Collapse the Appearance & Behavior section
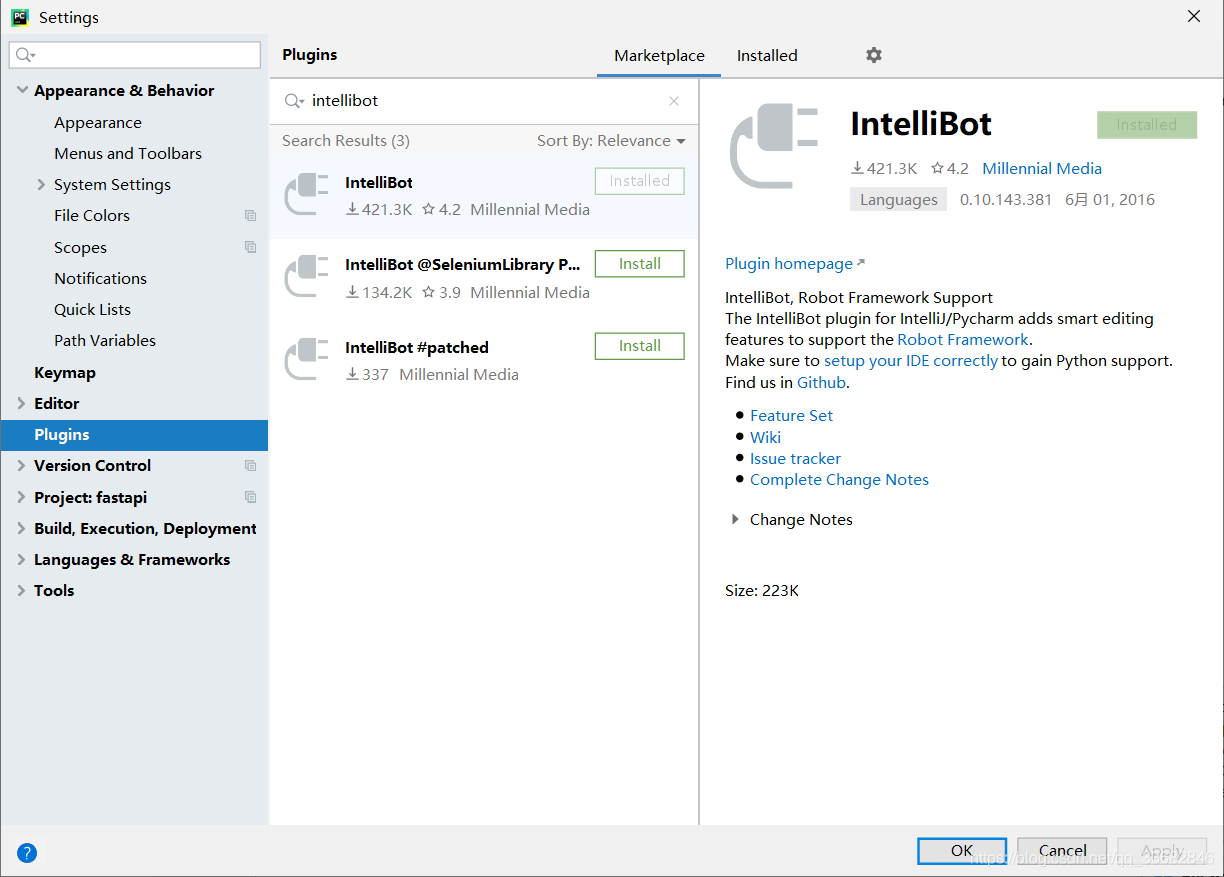1224x877 pixels. (22, 90)
